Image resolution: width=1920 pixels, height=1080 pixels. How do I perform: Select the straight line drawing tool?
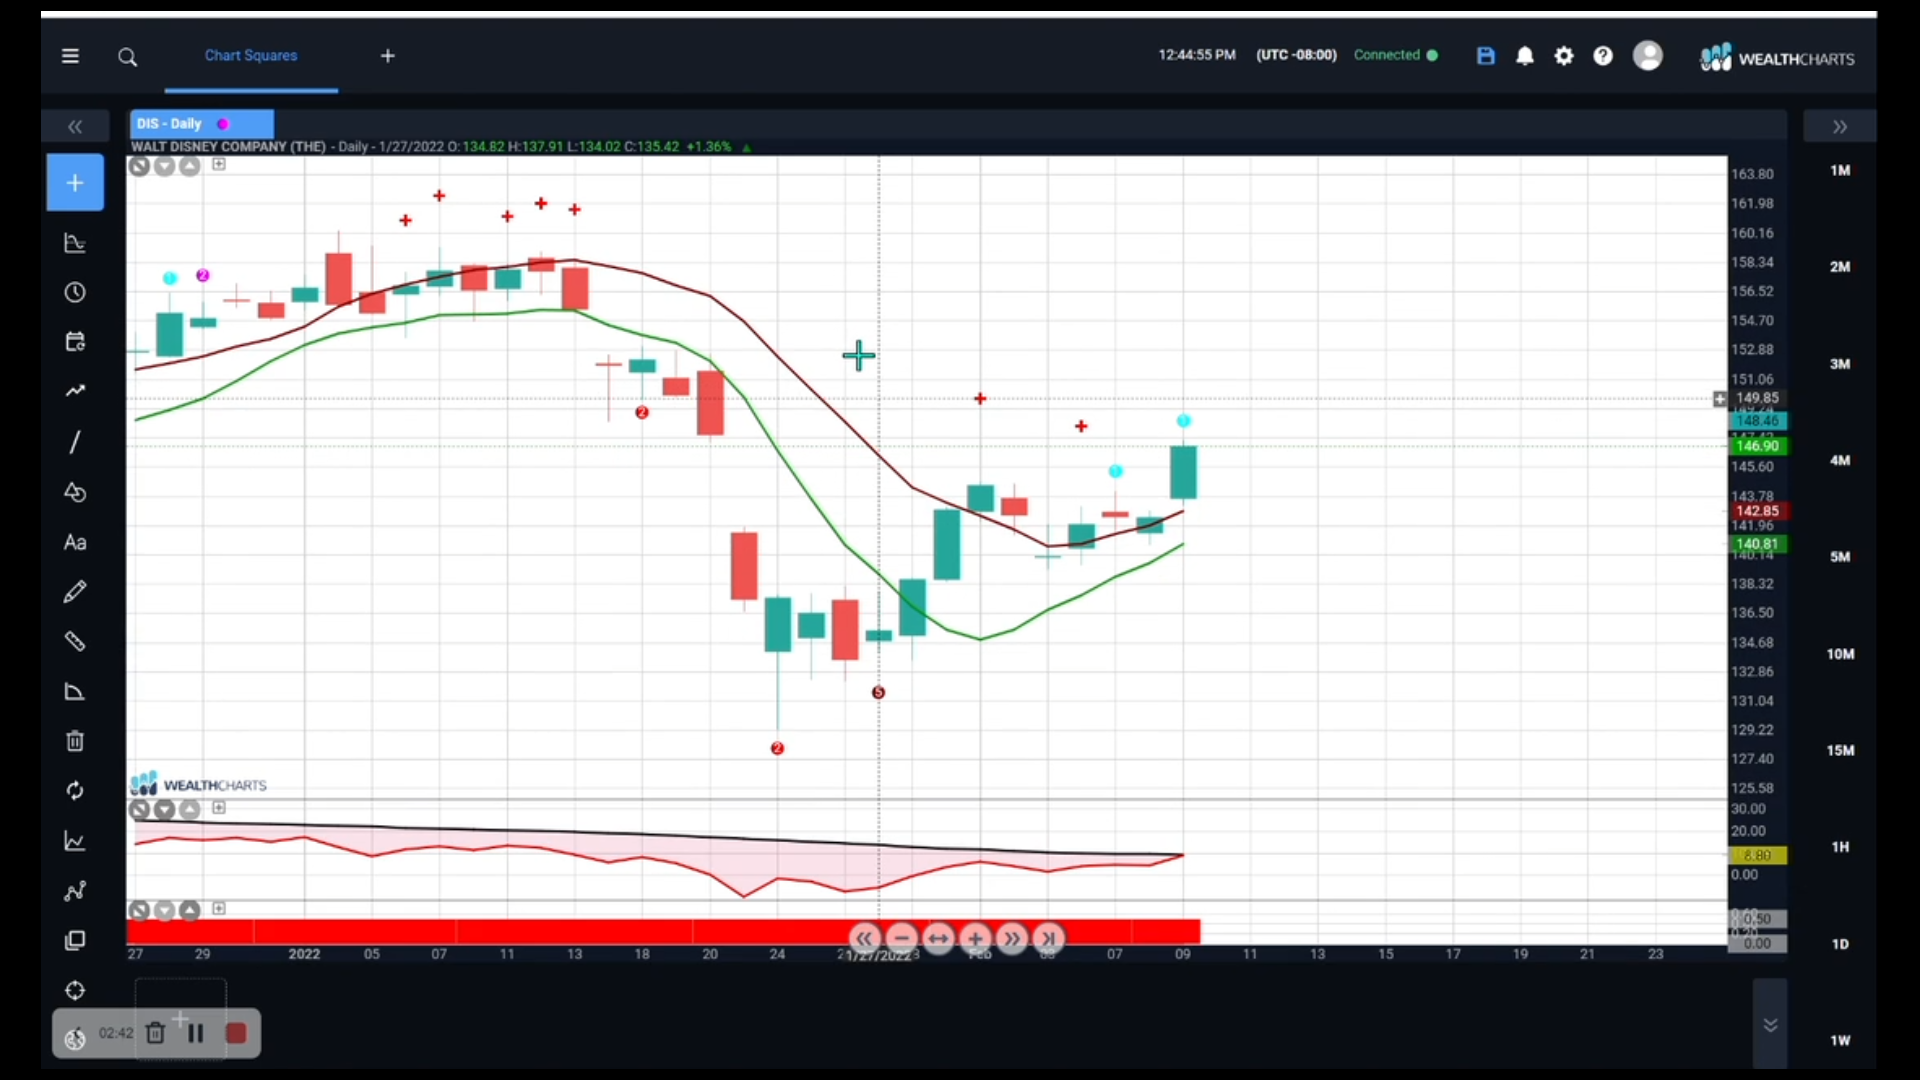[75, 441]
